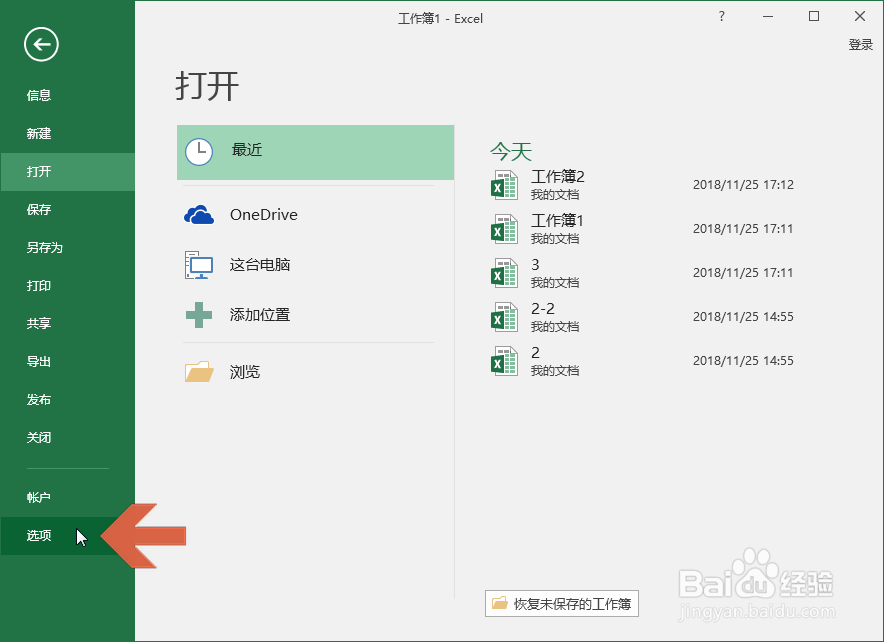This screenshot has height=642, width=884.
Task: Click the Excel file icon for 工作簿2
Action: coord(504,185)
